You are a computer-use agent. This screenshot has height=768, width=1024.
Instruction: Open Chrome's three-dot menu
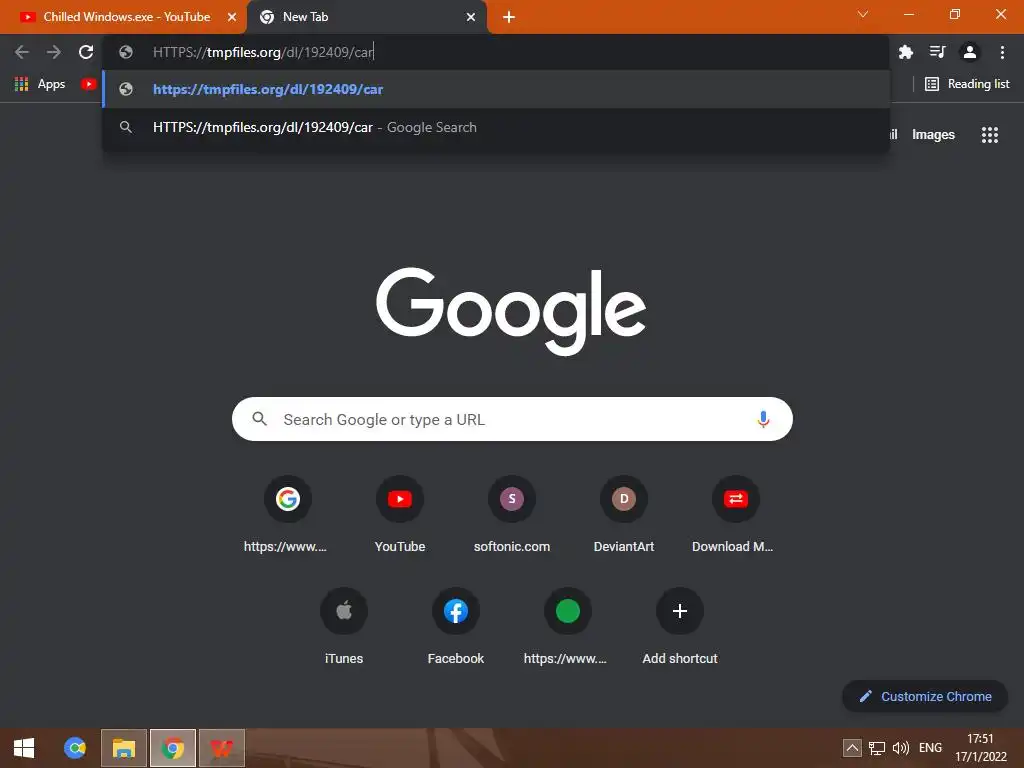[x=1002, y=52]
